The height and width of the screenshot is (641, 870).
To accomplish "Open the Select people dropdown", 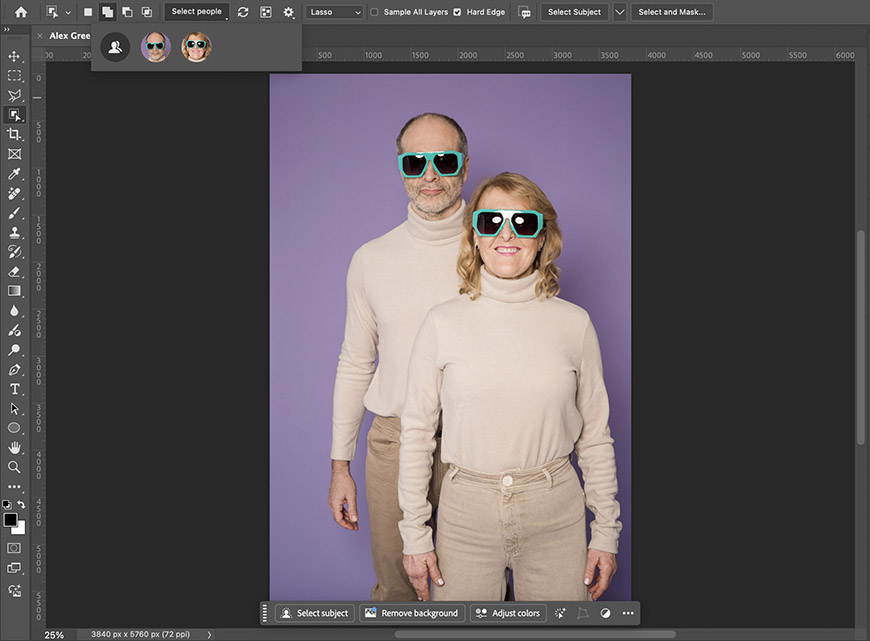I will 196,12.
